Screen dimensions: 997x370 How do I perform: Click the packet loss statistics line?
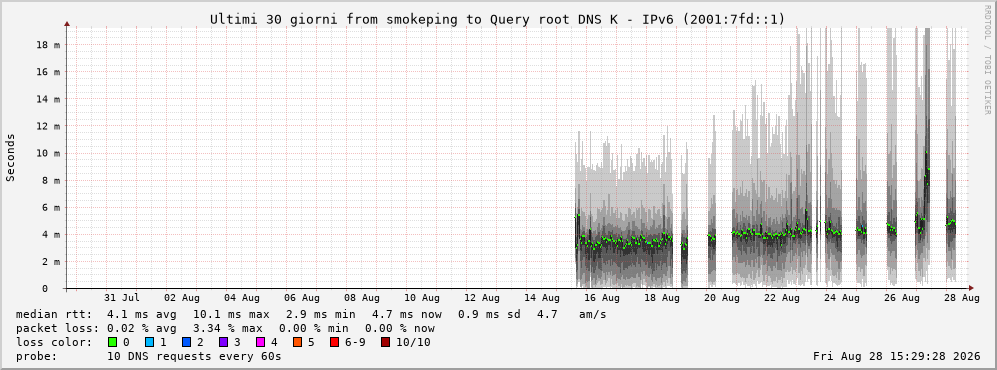click(225, 329)
